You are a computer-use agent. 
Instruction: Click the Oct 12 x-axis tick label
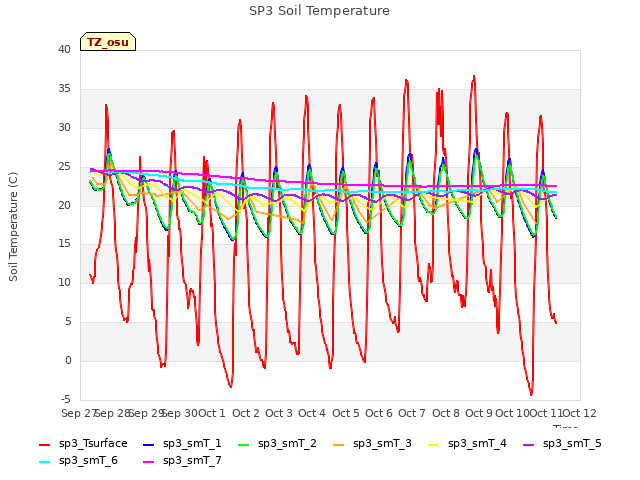[x=579, y=413]
